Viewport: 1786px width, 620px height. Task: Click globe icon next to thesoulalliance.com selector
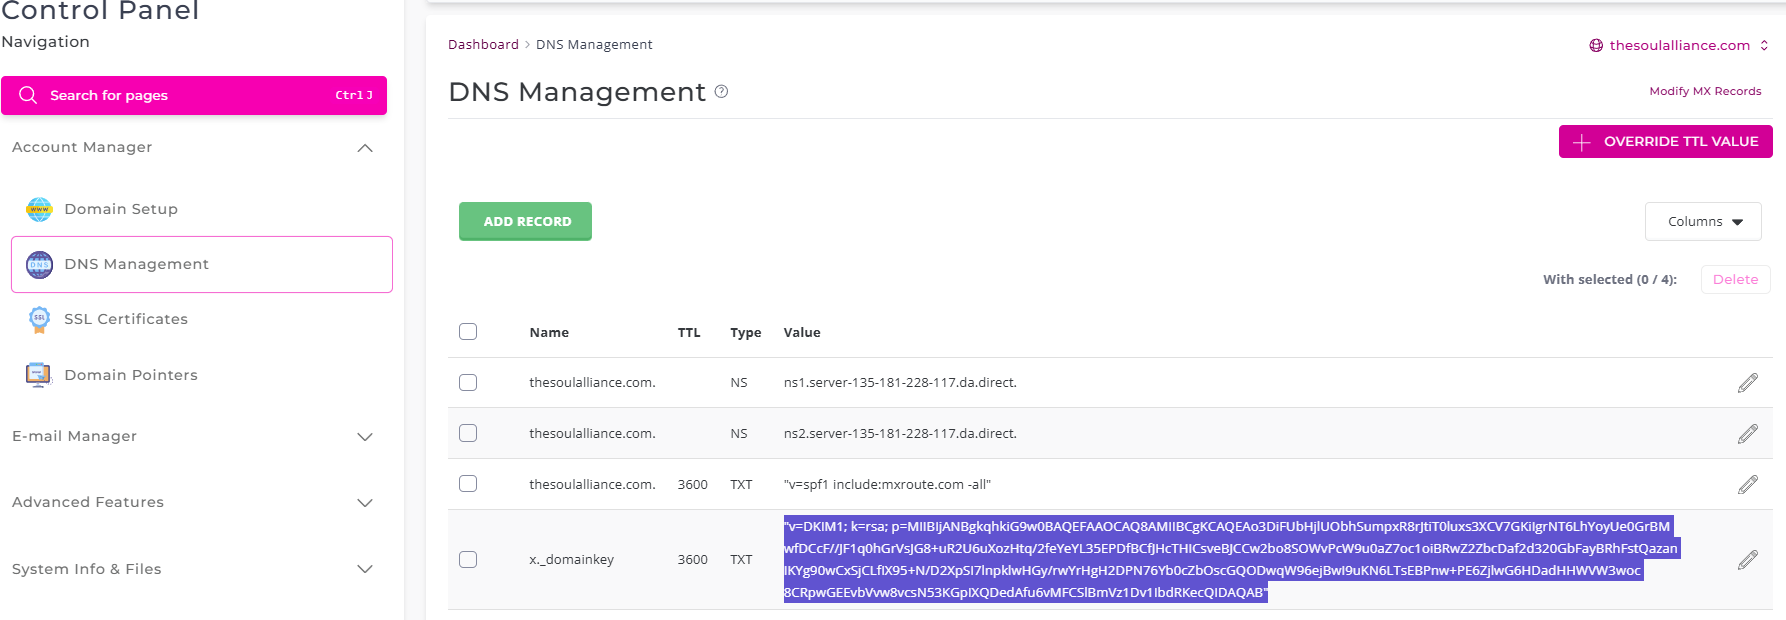tap(1596, 45)
